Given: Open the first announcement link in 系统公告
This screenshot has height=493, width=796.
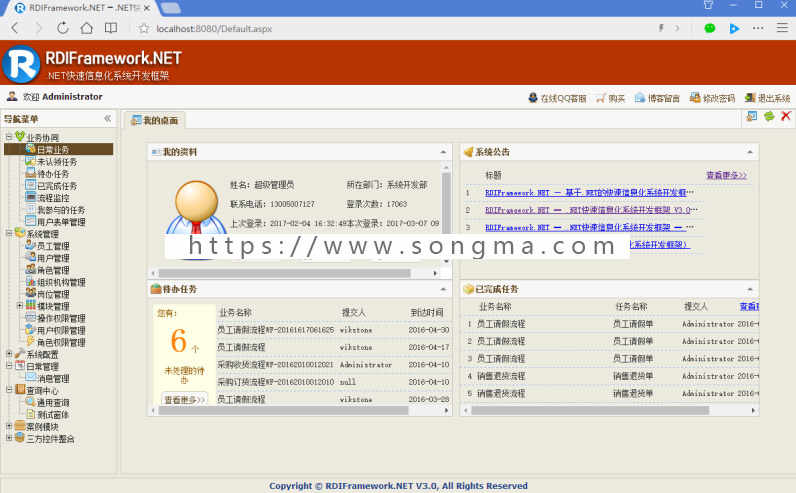Looking at the screenshot, I should pyautogui.click(x=589, y=193).
